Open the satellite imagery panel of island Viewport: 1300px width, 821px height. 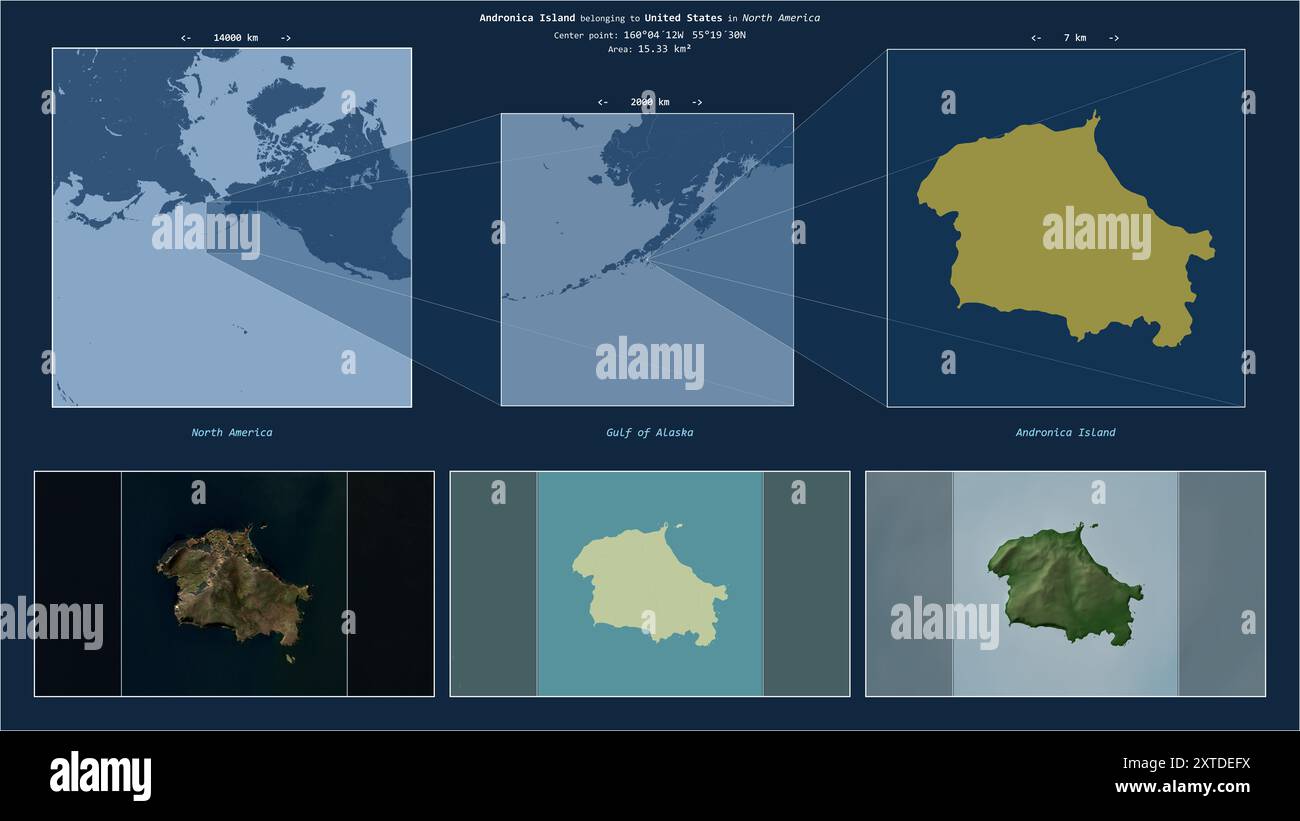click(234, 584)
